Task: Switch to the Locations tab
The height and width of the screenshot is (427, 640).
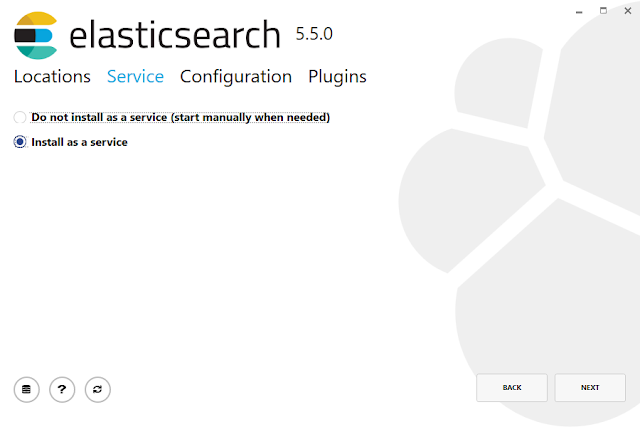Action: [52, 76]
